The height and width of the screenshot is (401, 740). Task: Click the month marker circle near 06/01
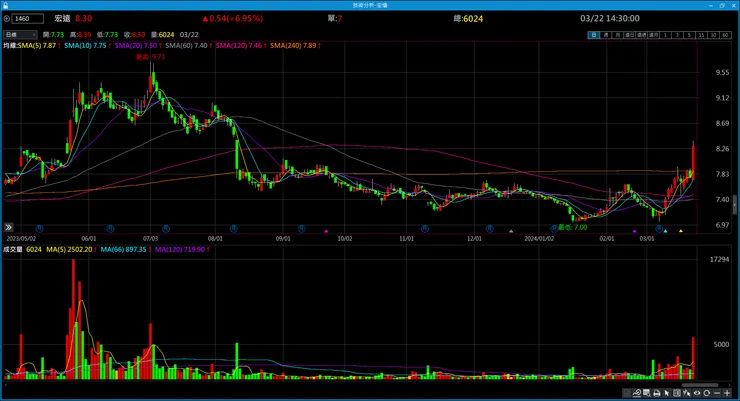click(x=110, y=228)
